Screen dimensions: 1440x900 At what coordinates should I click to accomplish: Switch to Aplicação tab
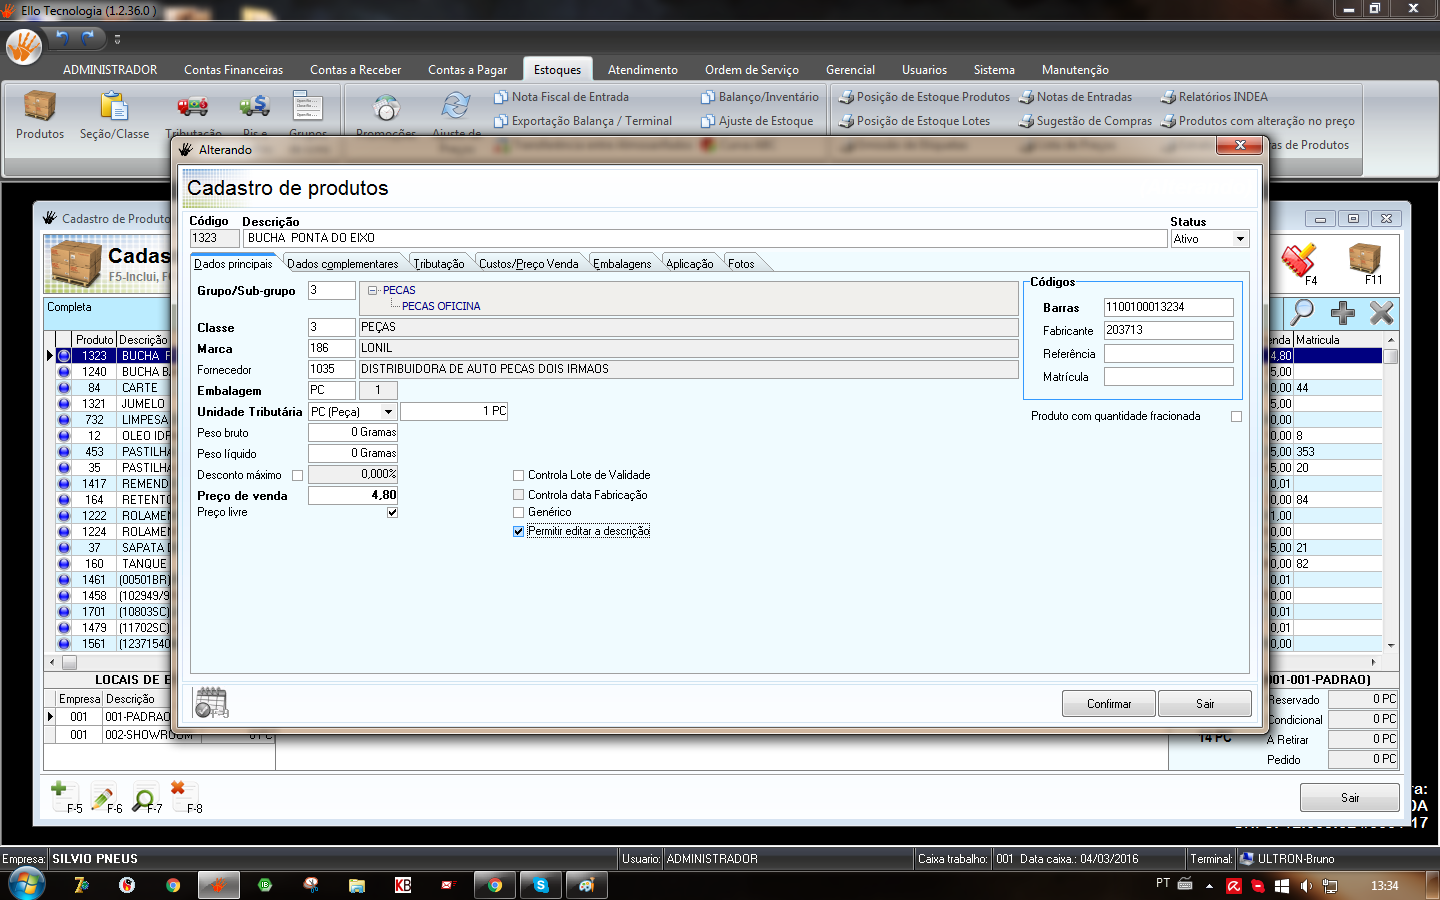(690, 264)
